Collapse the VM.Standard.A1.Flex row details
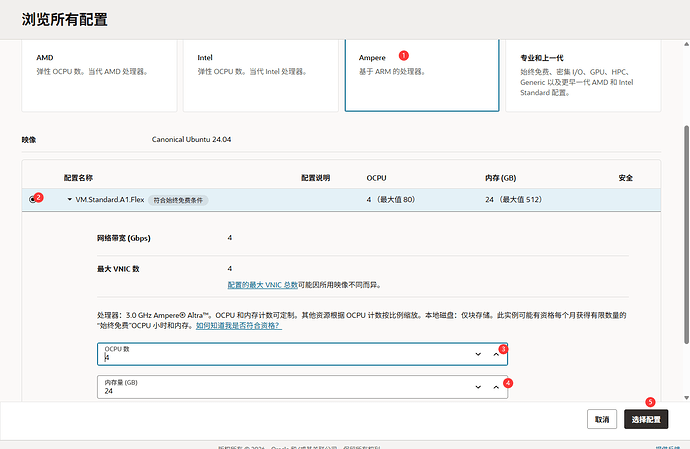 69,199
